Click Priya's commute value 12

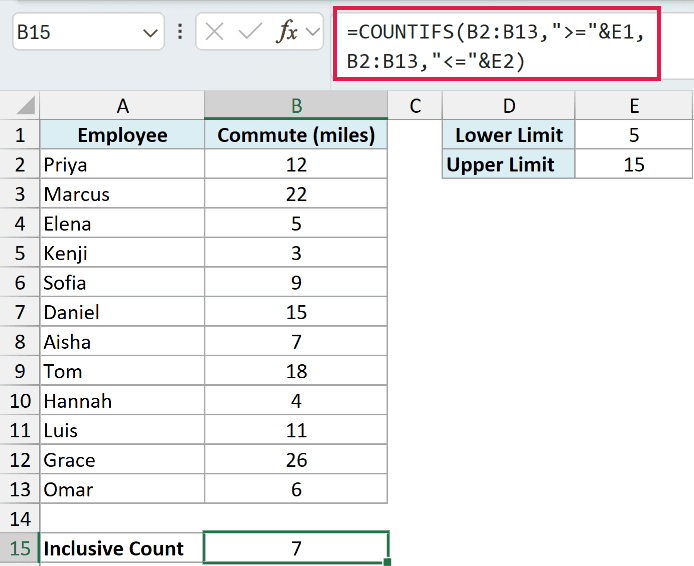296,164
